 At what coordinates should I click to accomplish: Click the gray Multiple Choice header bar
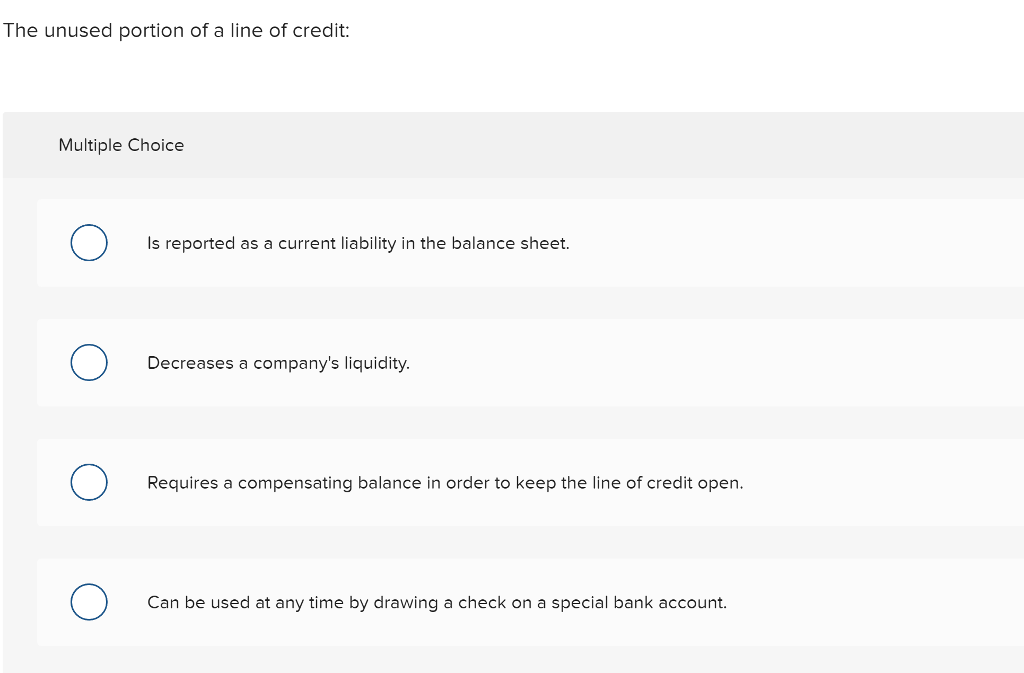point(513,145)
